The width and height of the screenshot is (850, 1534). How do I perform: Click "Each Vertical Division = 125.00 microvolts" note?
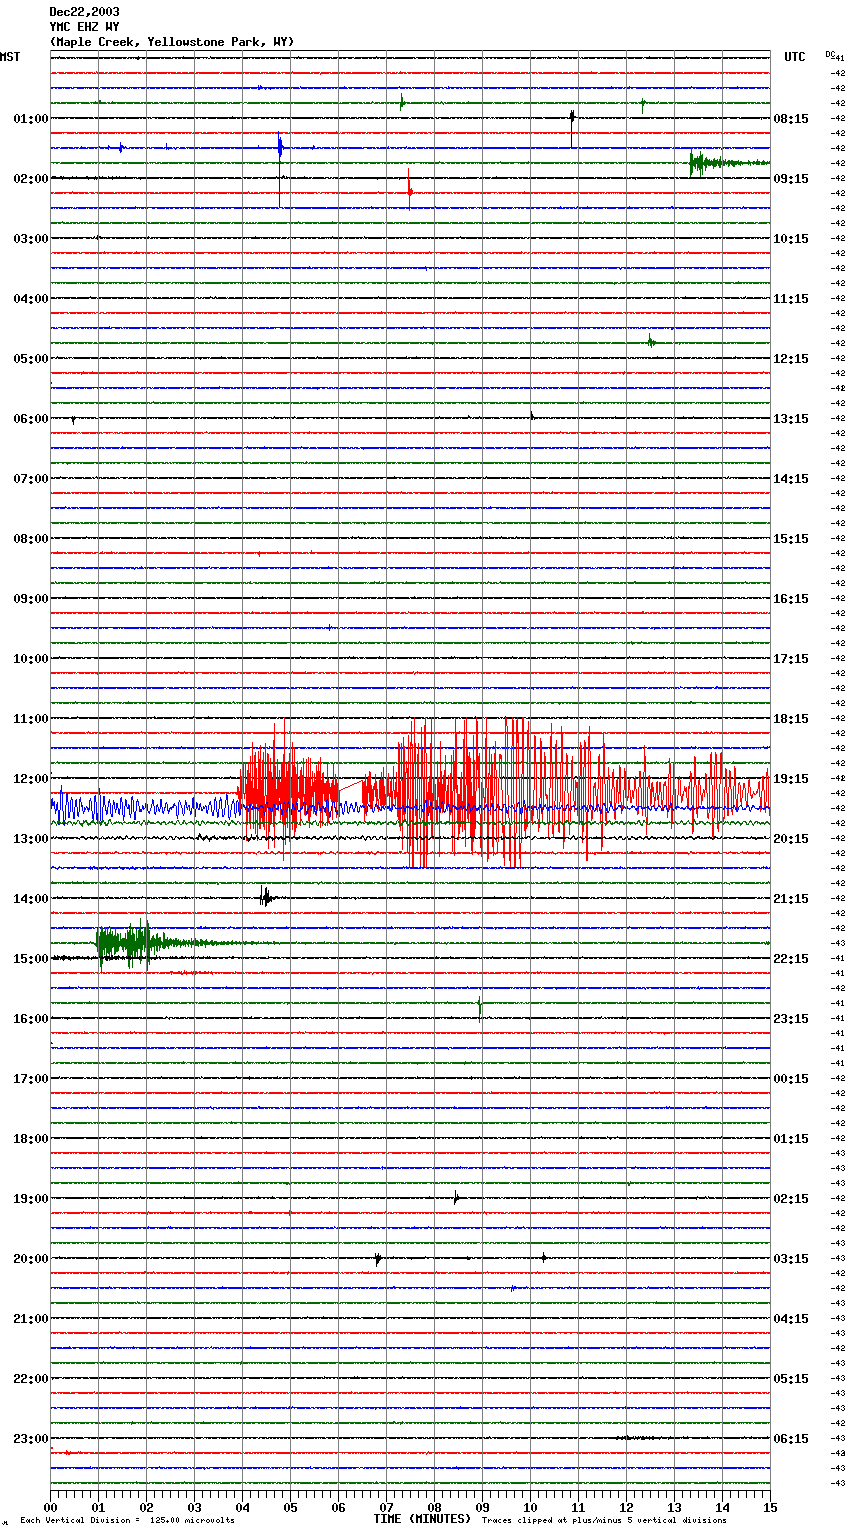[x=128, y=1521]
